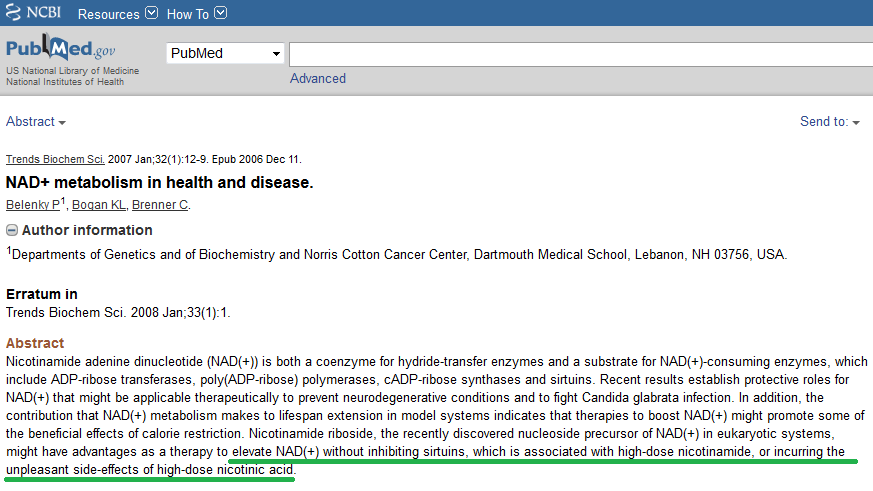Screen dimensions: 873x491
Task: Click the Erratum in heading
Action: point(42,295)
